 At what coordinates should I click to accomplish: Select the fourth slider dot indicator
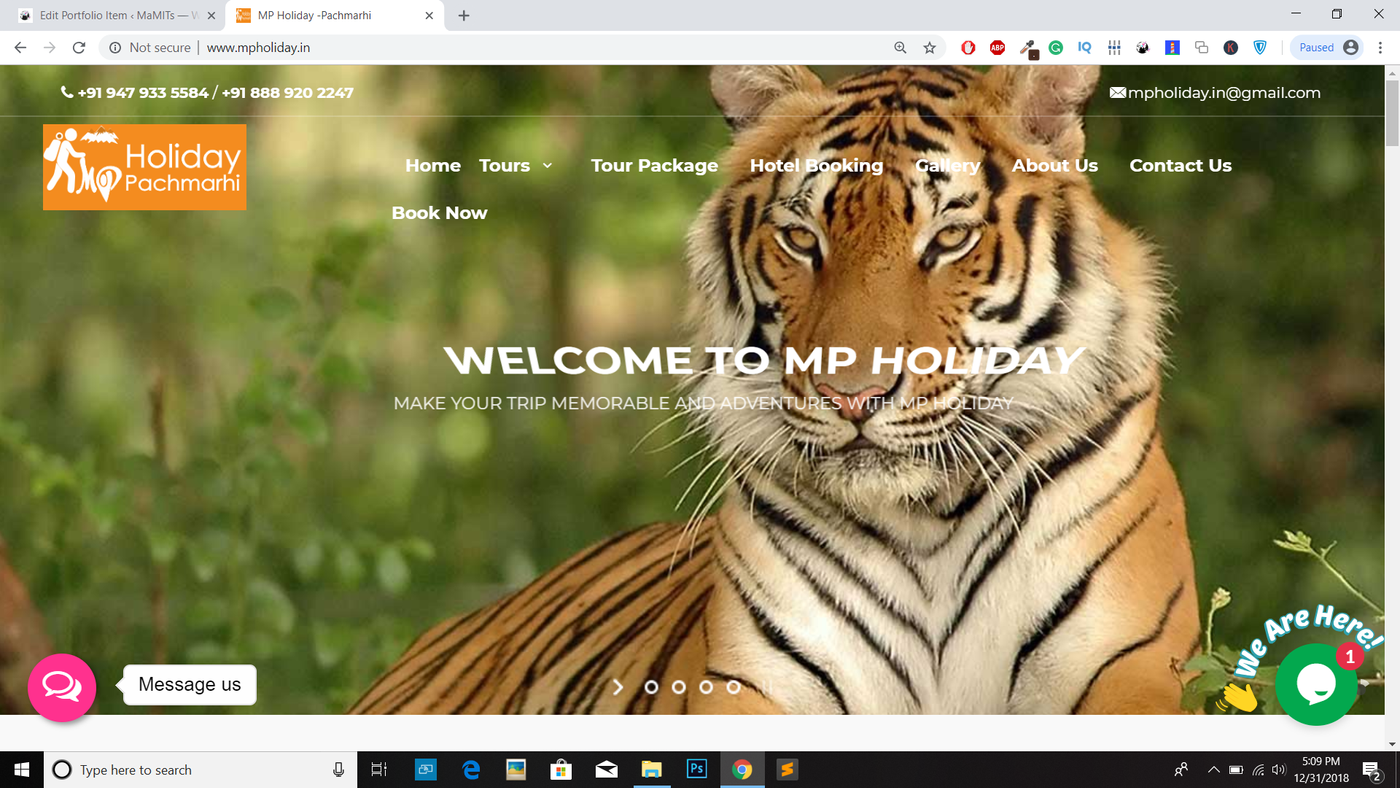point(733,687)
